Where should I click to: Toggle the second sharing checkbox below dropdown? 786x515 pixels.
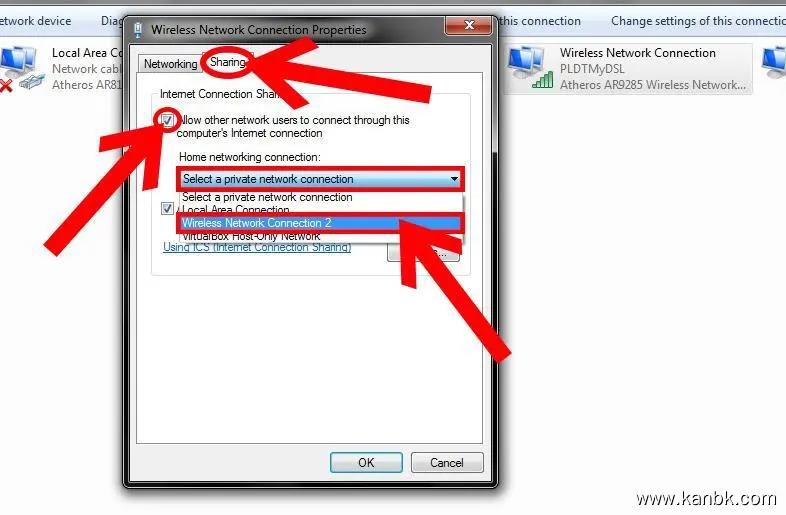(x=167, y=208)
